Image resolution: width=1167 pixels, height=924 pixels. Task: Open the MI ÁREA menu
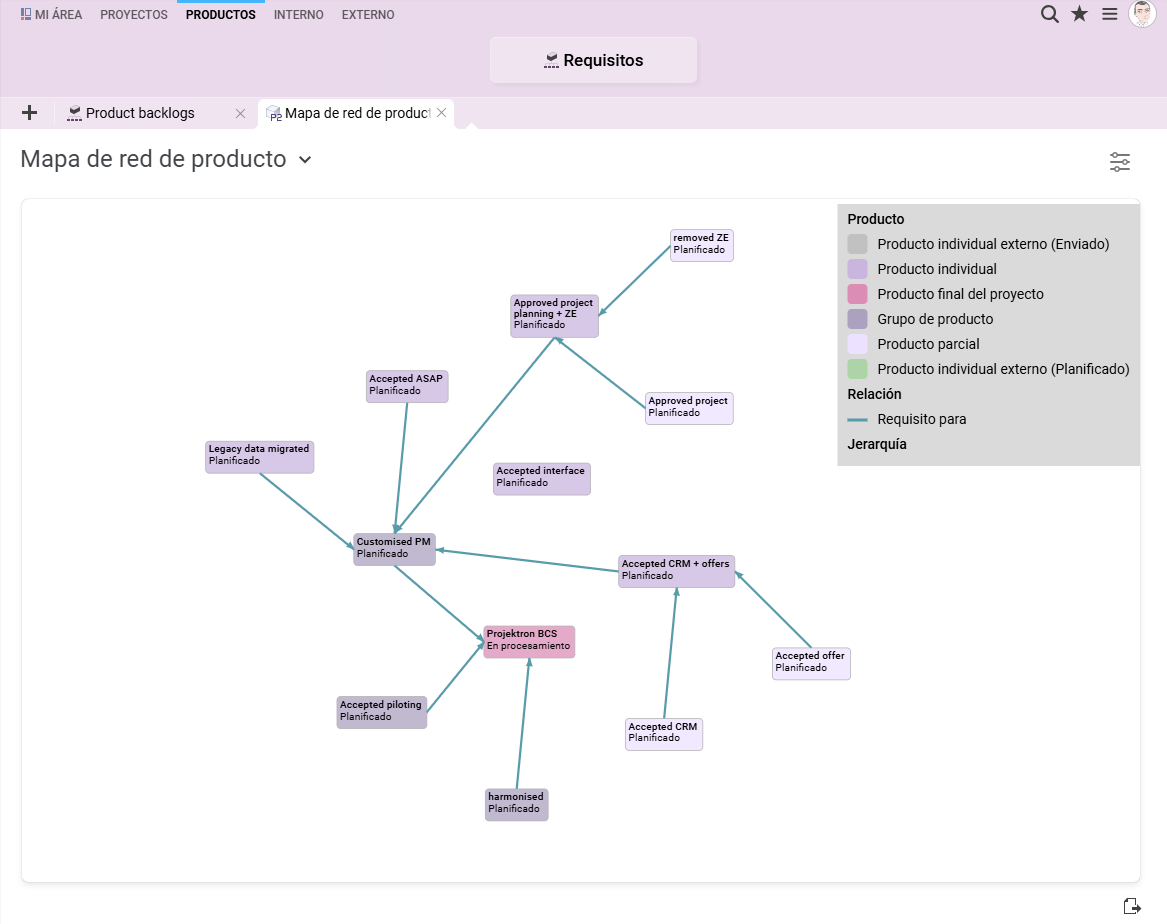click(x=51, y=15)
